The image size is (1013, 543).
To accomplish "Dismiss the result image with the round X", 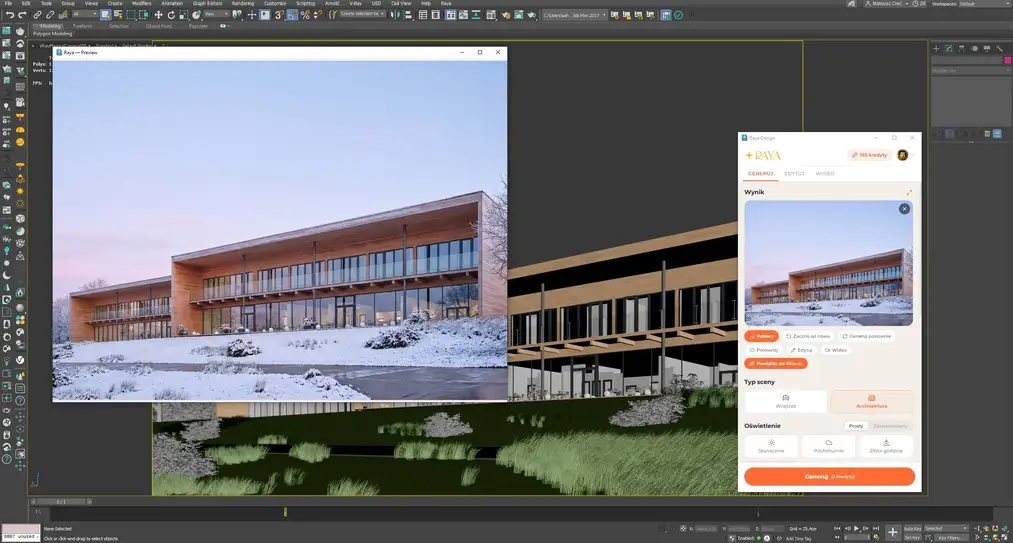I will [x=904, y=209].
